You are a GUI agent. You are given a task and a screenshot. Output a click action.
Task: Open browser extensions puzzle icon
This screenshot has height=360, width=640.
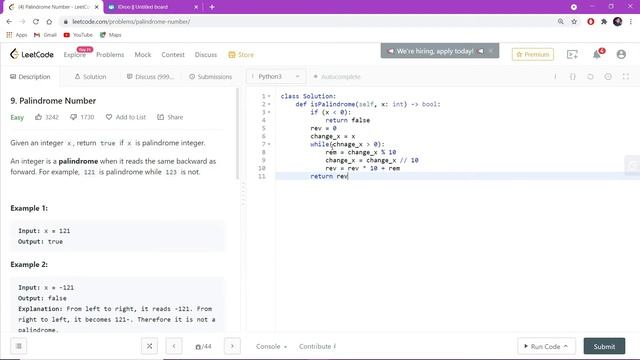click(604, 22)
